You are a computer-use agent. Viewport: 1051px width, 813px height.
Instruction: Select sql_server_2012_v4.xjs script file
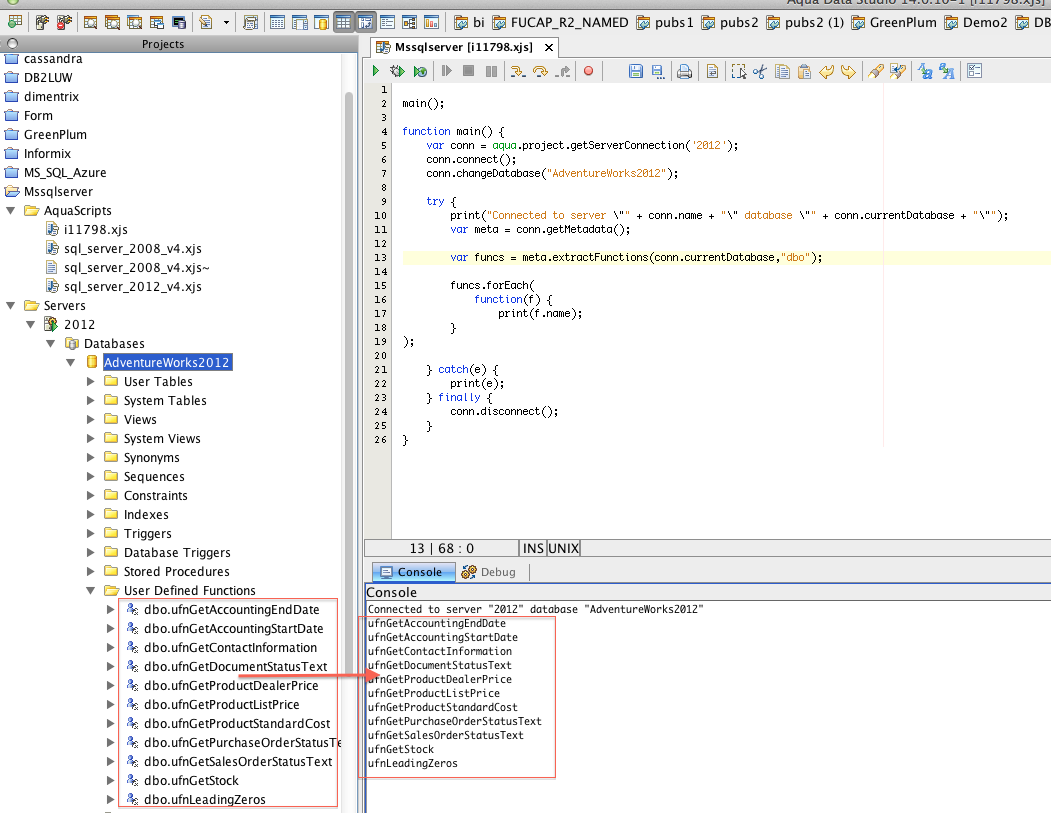pyautogui.click(x=132, y=286)
